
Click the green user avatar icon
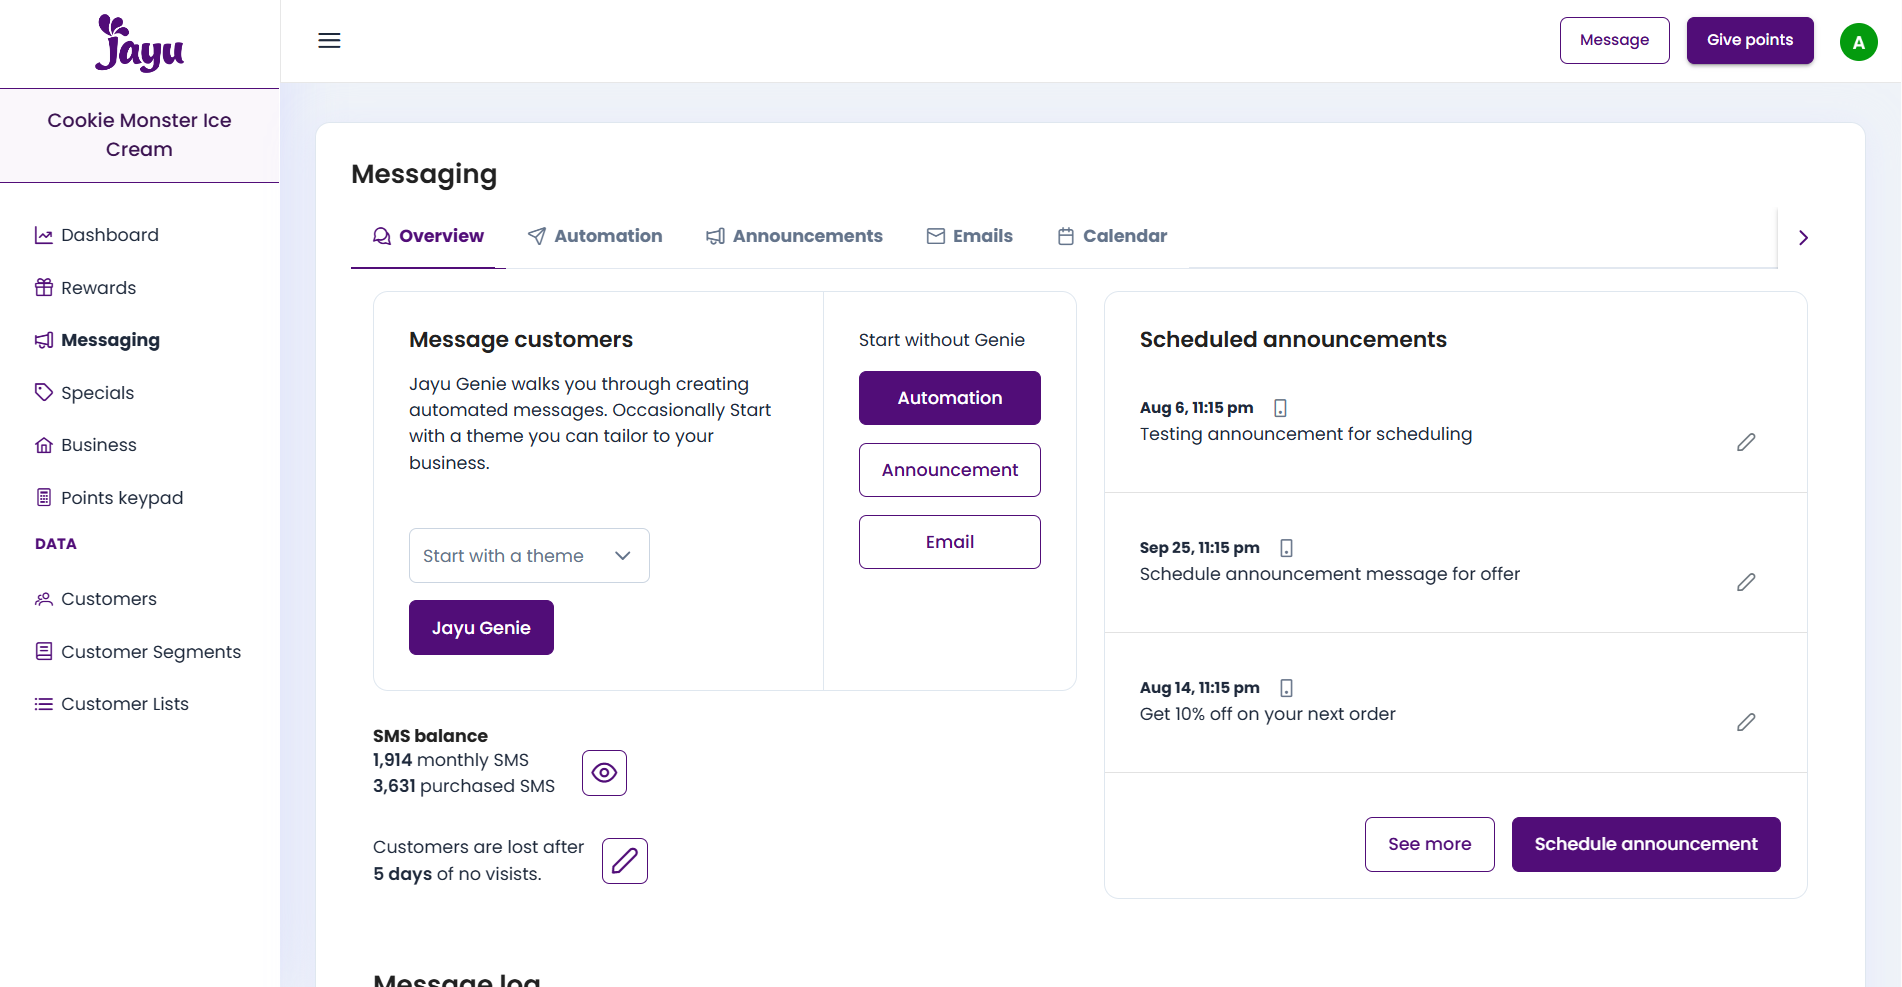(x=1858, y=42)
